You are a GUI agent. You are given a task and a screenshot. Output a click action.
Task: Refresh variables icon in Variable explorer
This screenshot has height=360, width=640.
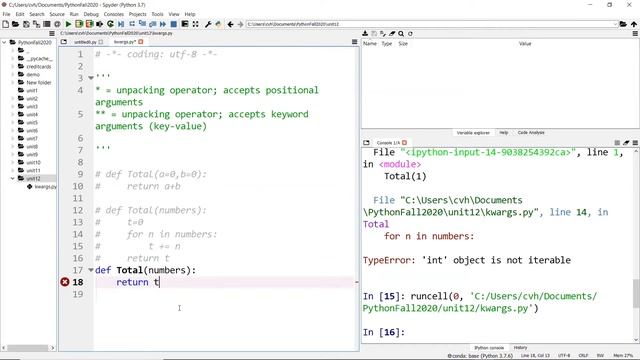[x=410, y=33]
